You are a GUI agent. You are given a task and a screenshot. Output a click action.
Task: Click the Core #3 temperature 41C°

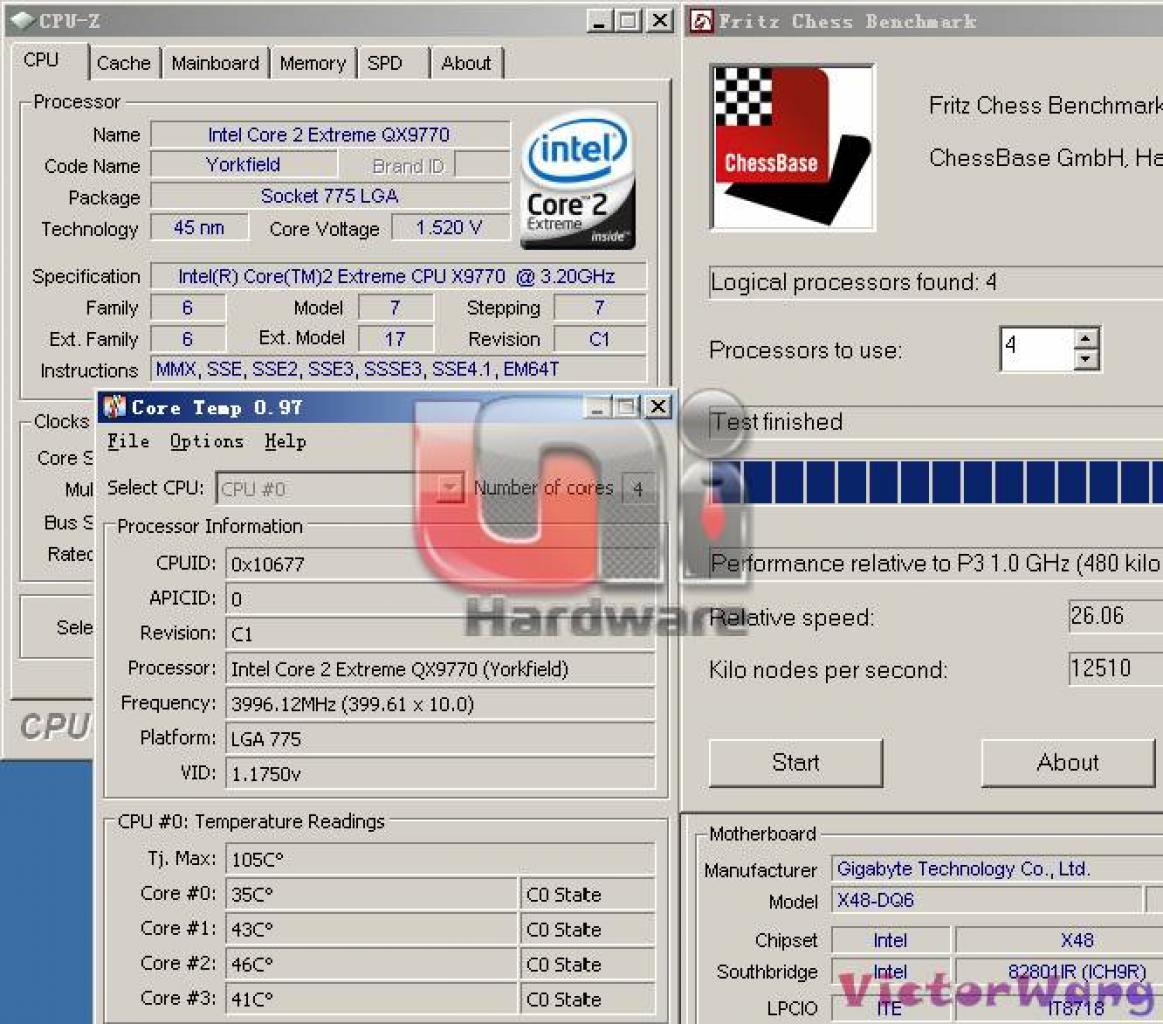pyautogui.click(x=371, y=999)
